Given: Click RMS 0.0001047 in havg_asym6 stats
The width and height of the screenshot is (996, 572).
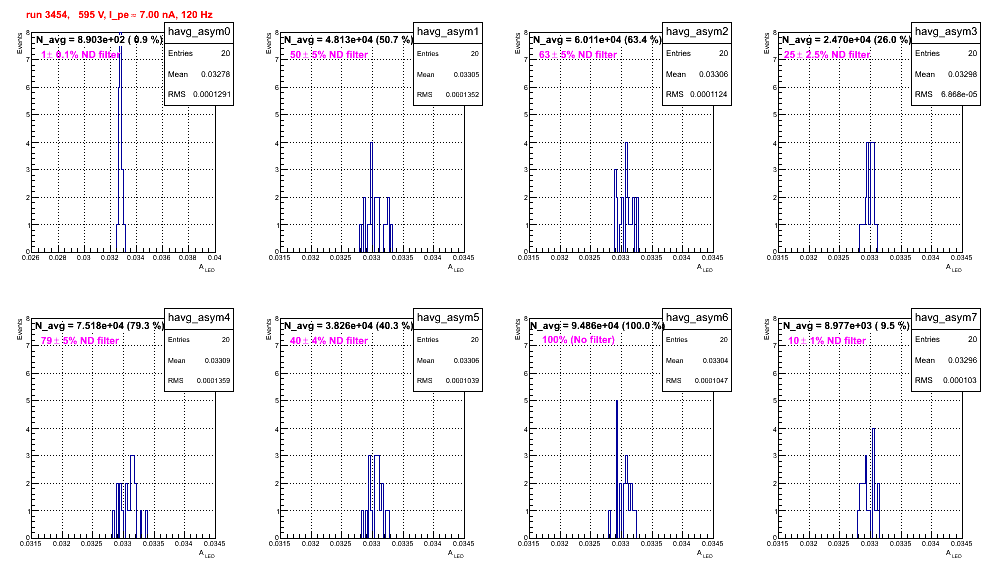Looking at the screenshot, I should tap(697, 381).
